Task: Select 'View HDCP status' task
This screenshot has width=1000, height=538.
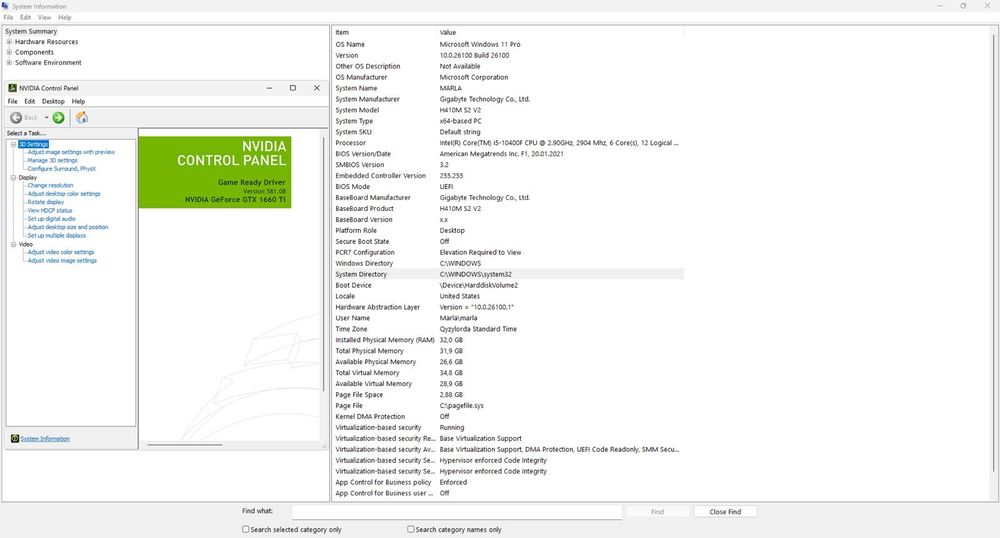Action: tap(50, 210)
